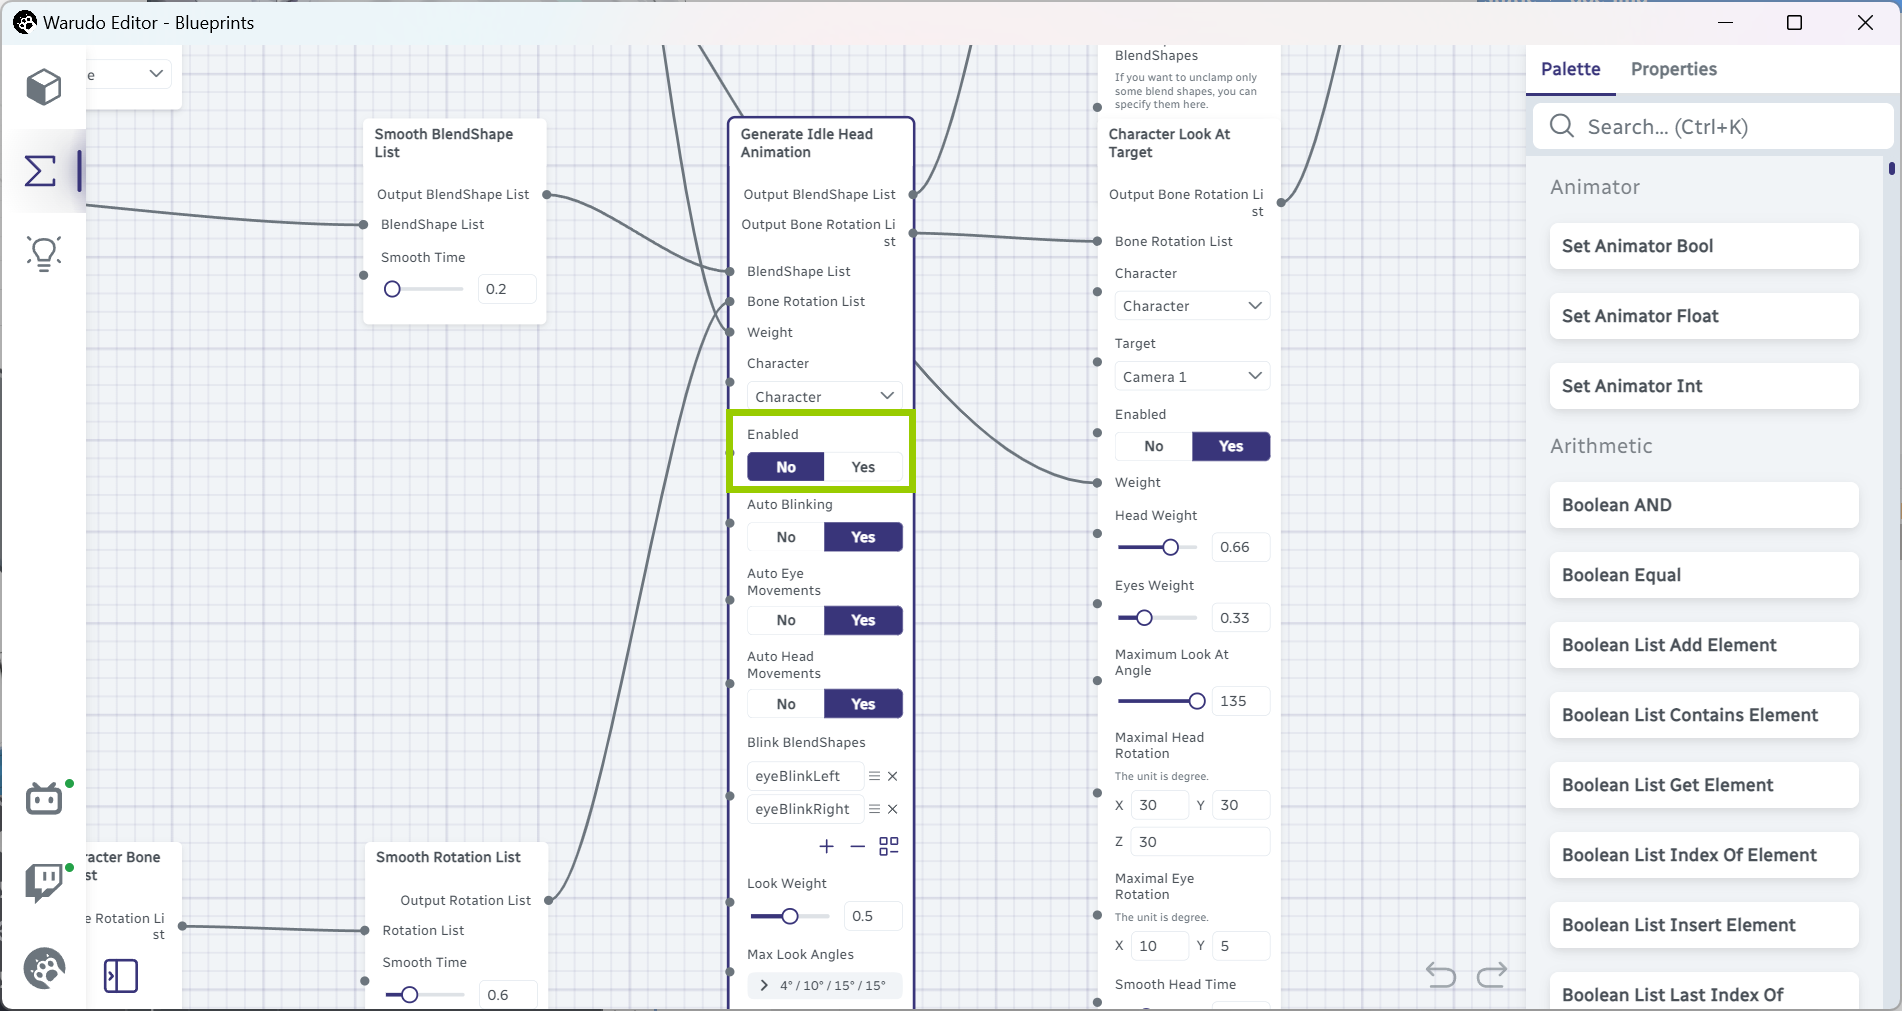Add a Blink BlendShapes entry with plus
Screen dimensions: 1902x1011
pos(826,847)
